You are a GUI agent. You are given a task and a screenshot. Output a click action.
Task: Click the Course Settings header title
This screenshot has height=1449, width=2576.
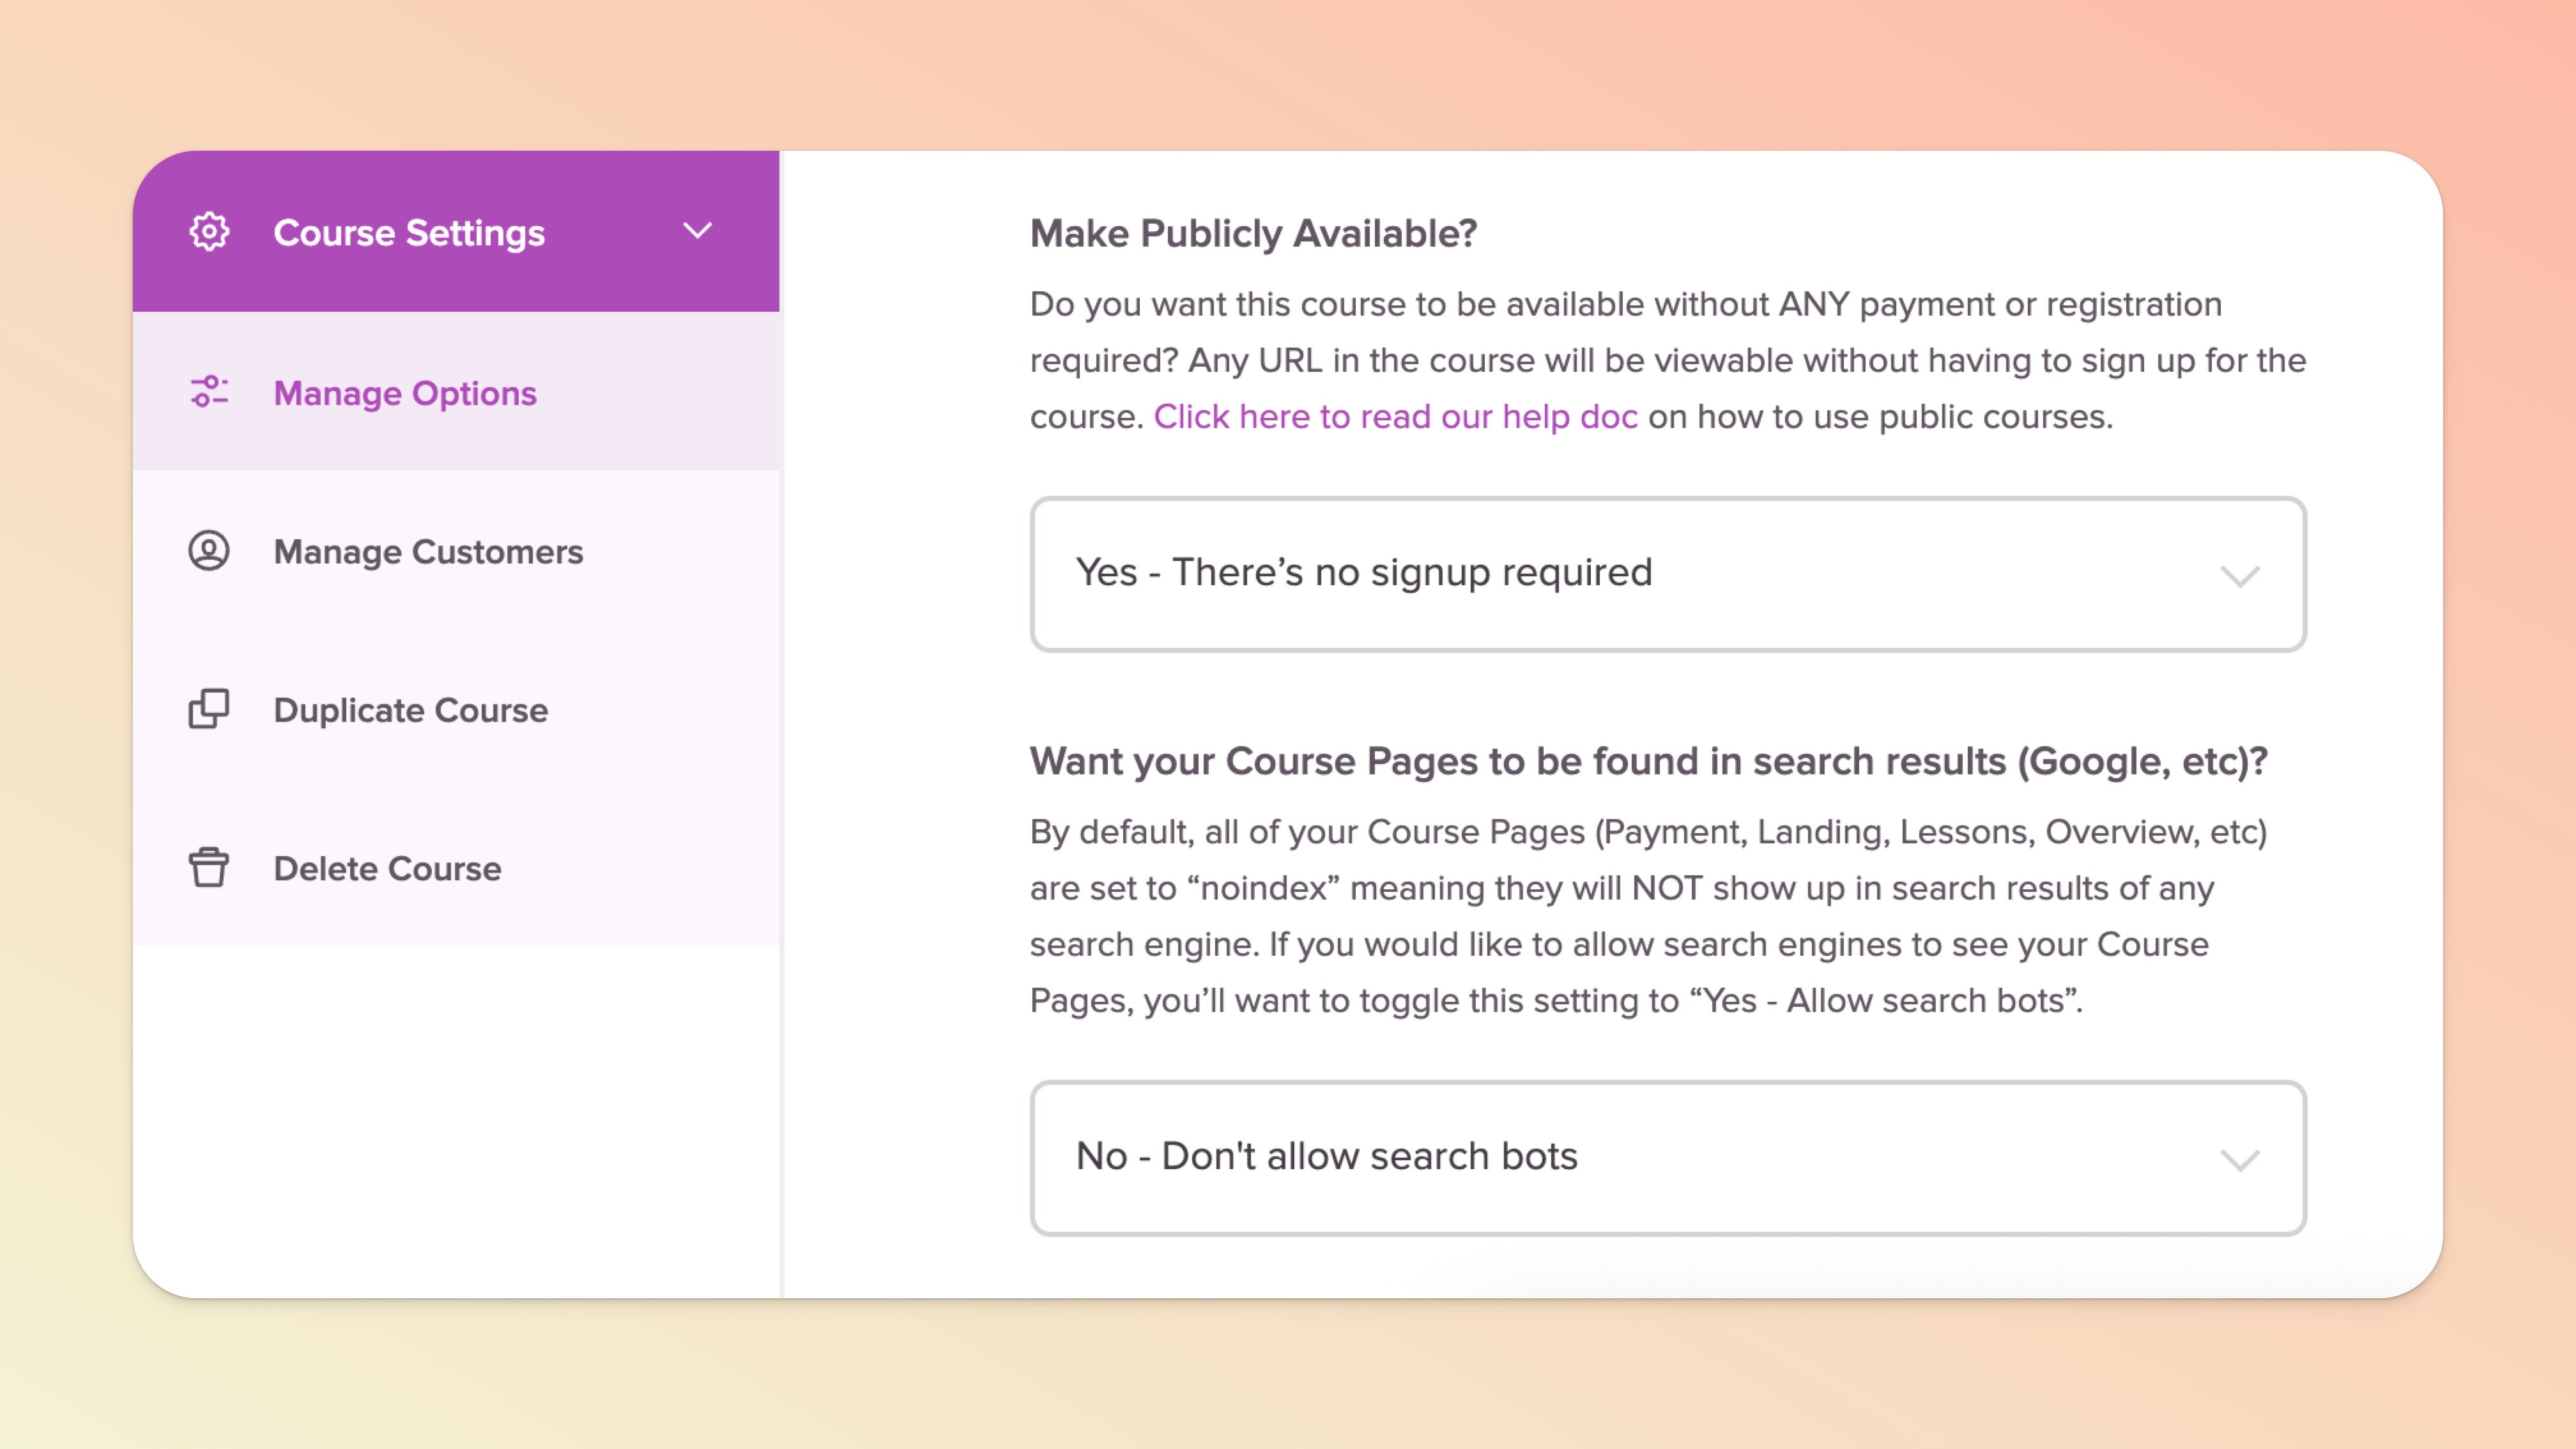coord(409,233)
